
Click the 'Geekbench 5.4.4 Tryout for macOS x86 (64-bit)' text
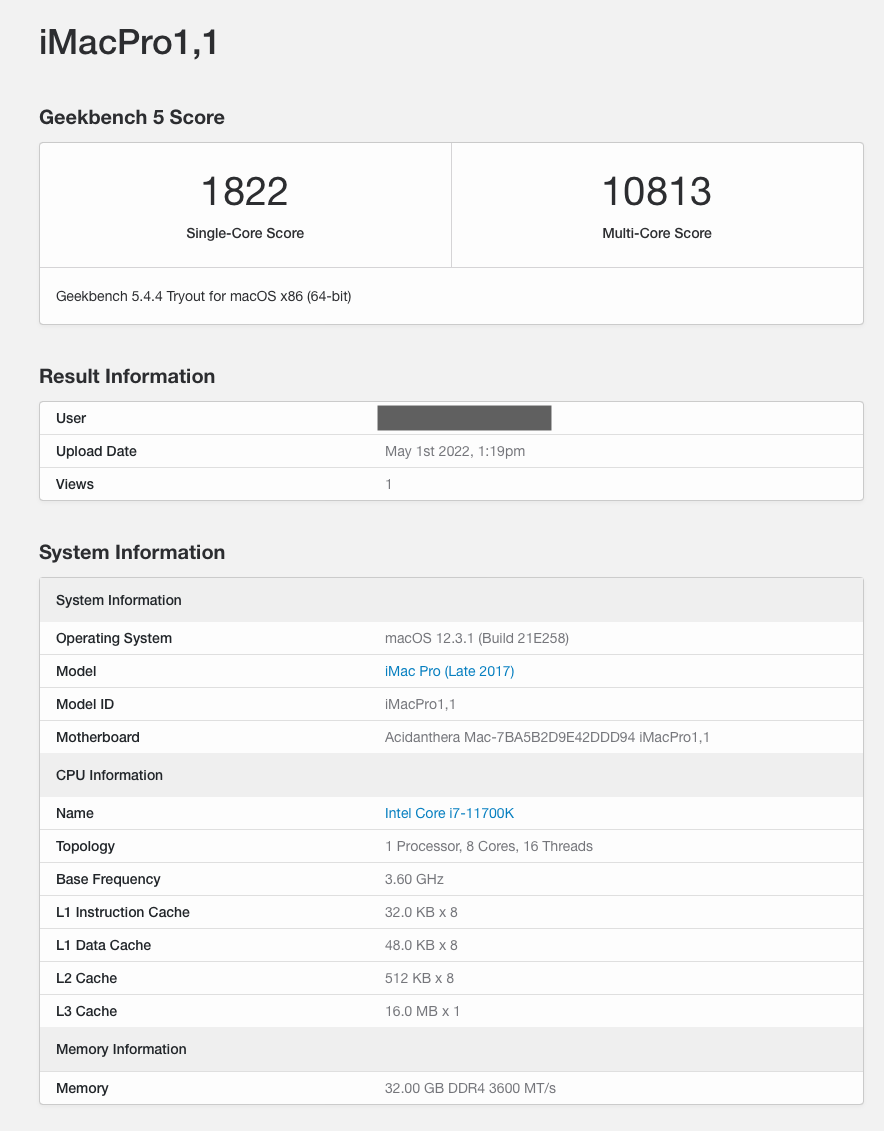[x=203, y=296]
